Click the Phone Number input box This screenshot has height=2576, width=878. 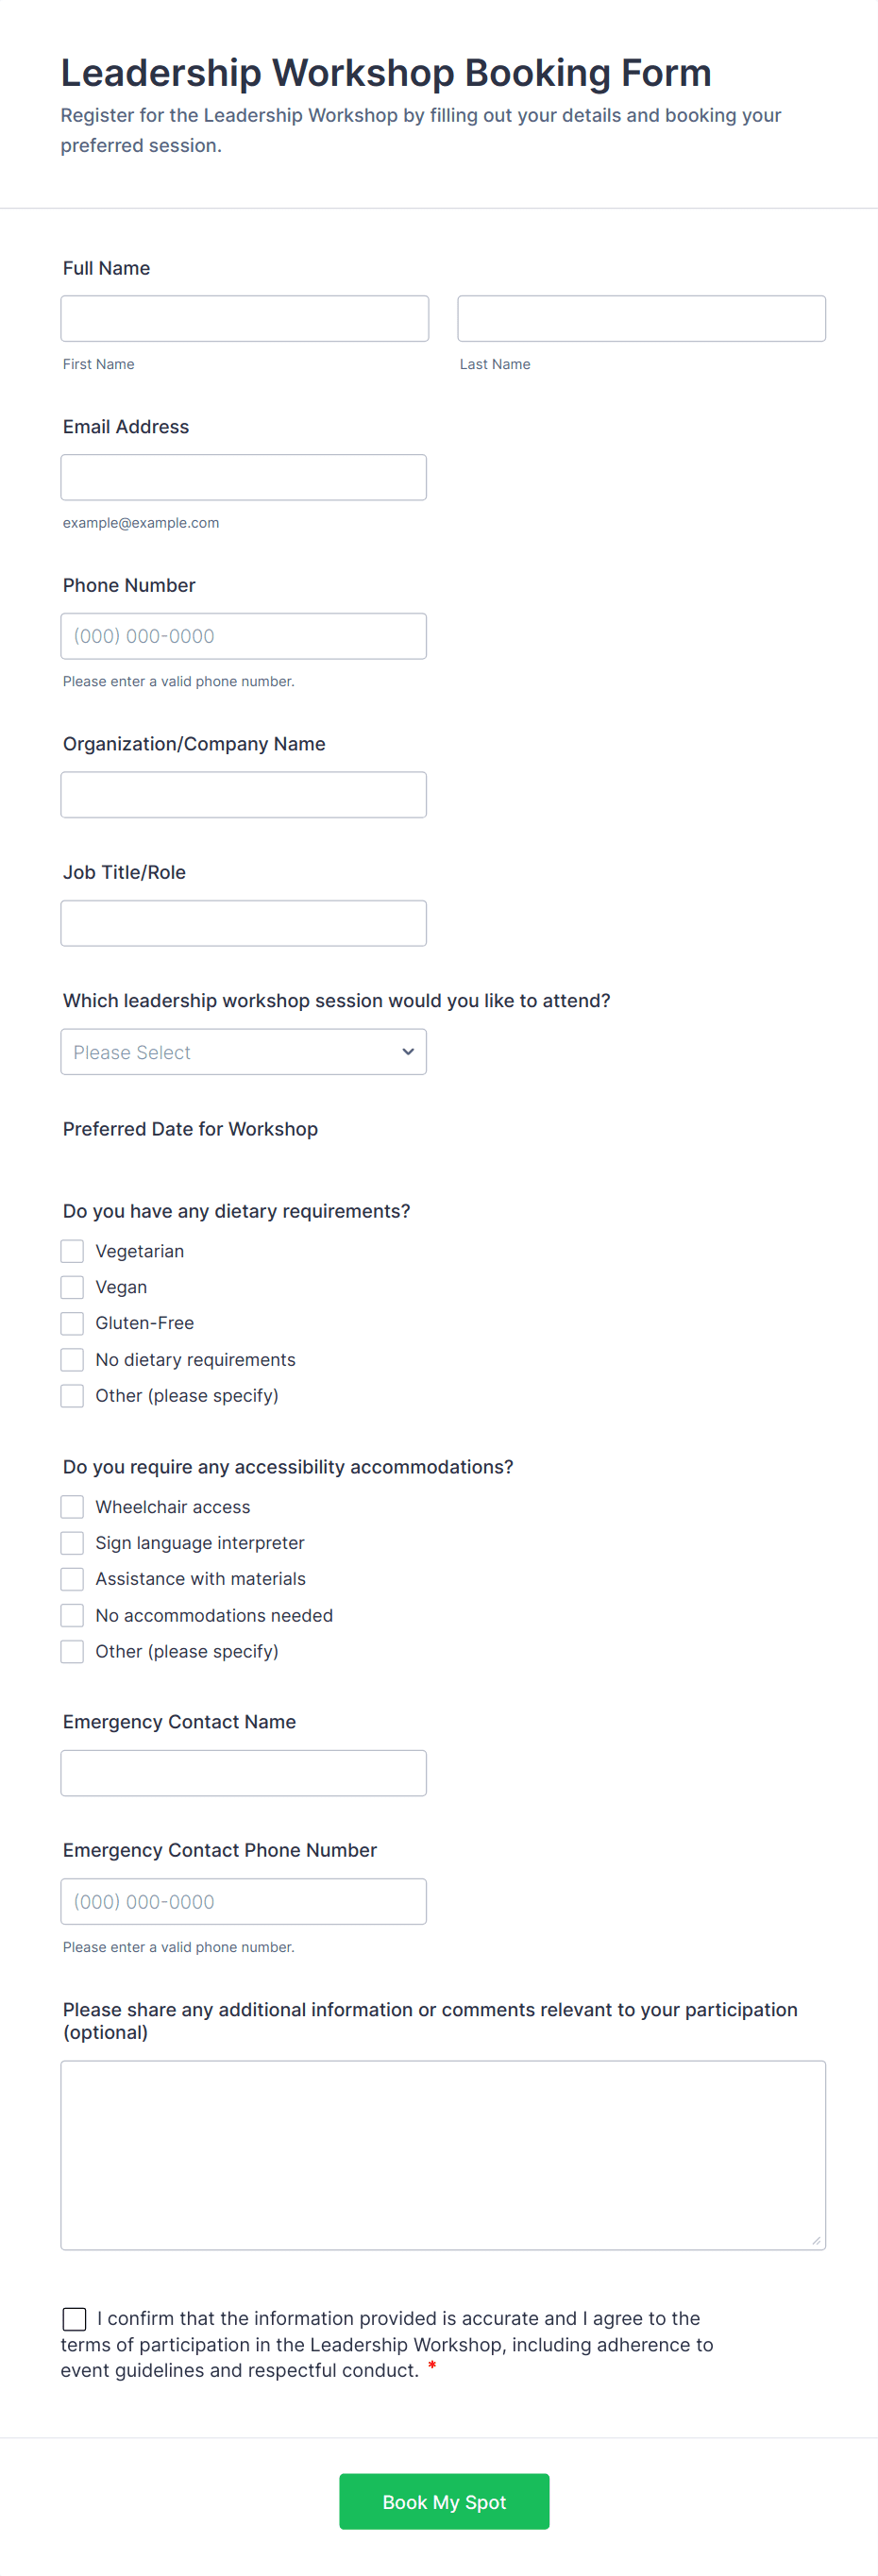coord(243,636)
